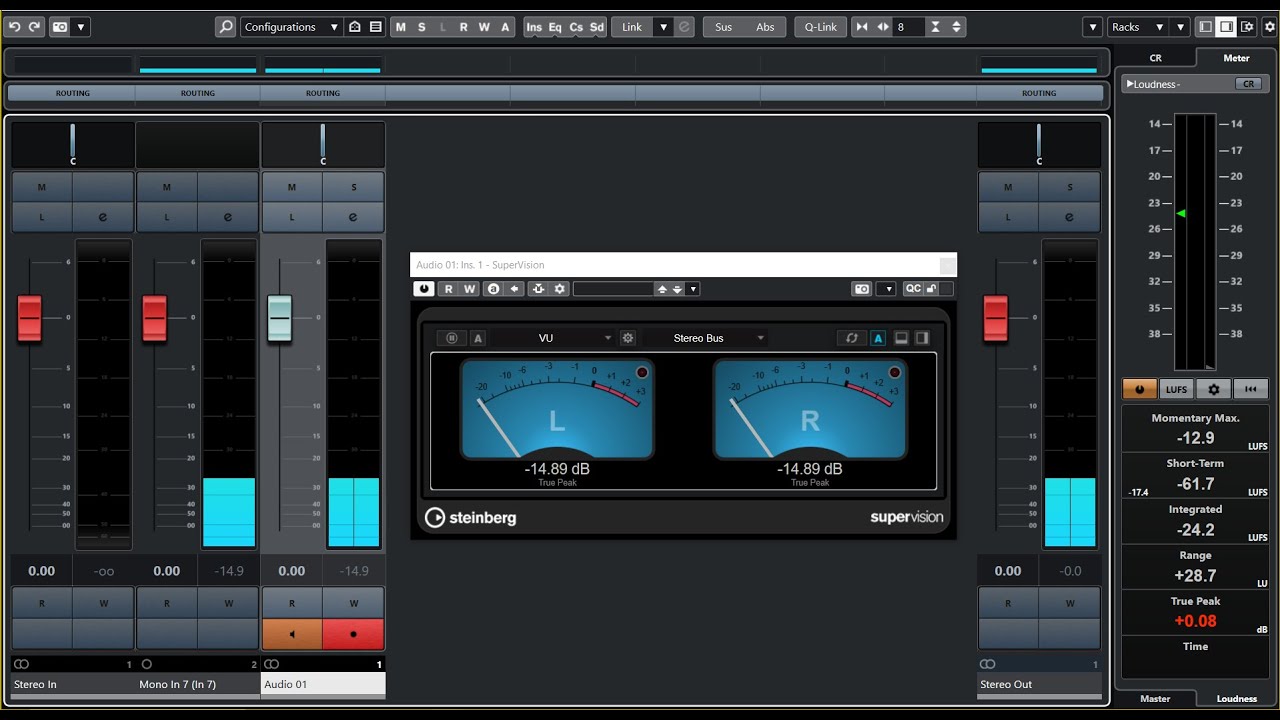Viewport: 1280px width, 720px height.
Task: Switch to the CR tab
Action: tap(1155, 58)
